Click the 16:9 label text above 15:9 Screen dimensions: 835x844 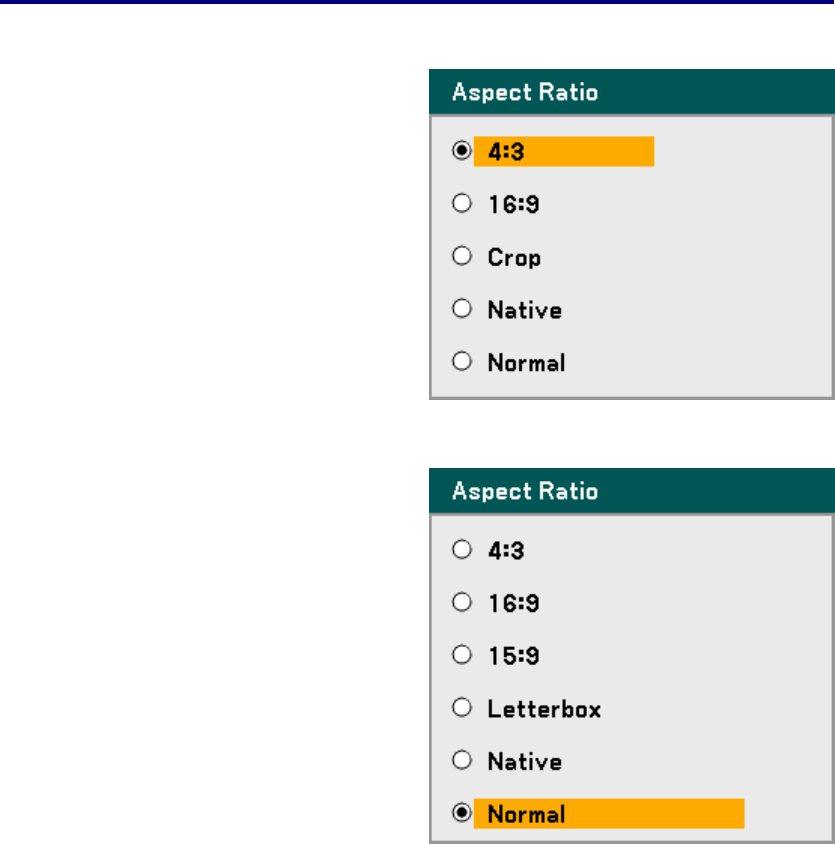pyautogui.click(x=514, y=603)
